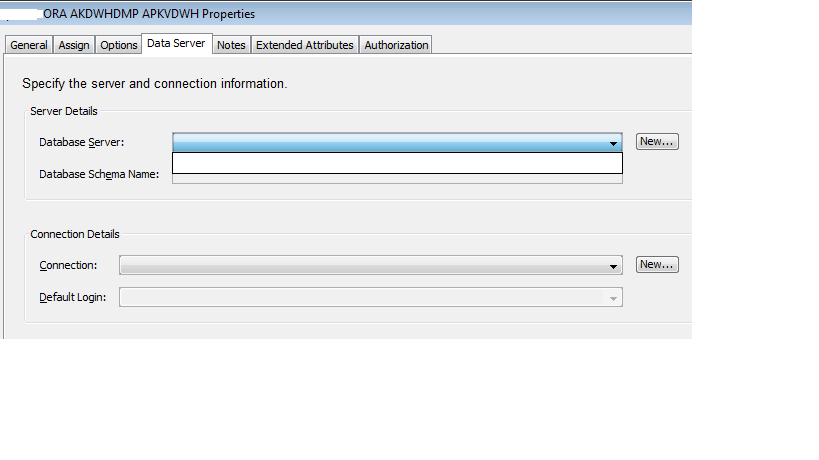Image resolution: width=819 pixels, height=460 pixels.
Task: Select the Options tab
Action: pyautogui.click(x=119, y=45)
